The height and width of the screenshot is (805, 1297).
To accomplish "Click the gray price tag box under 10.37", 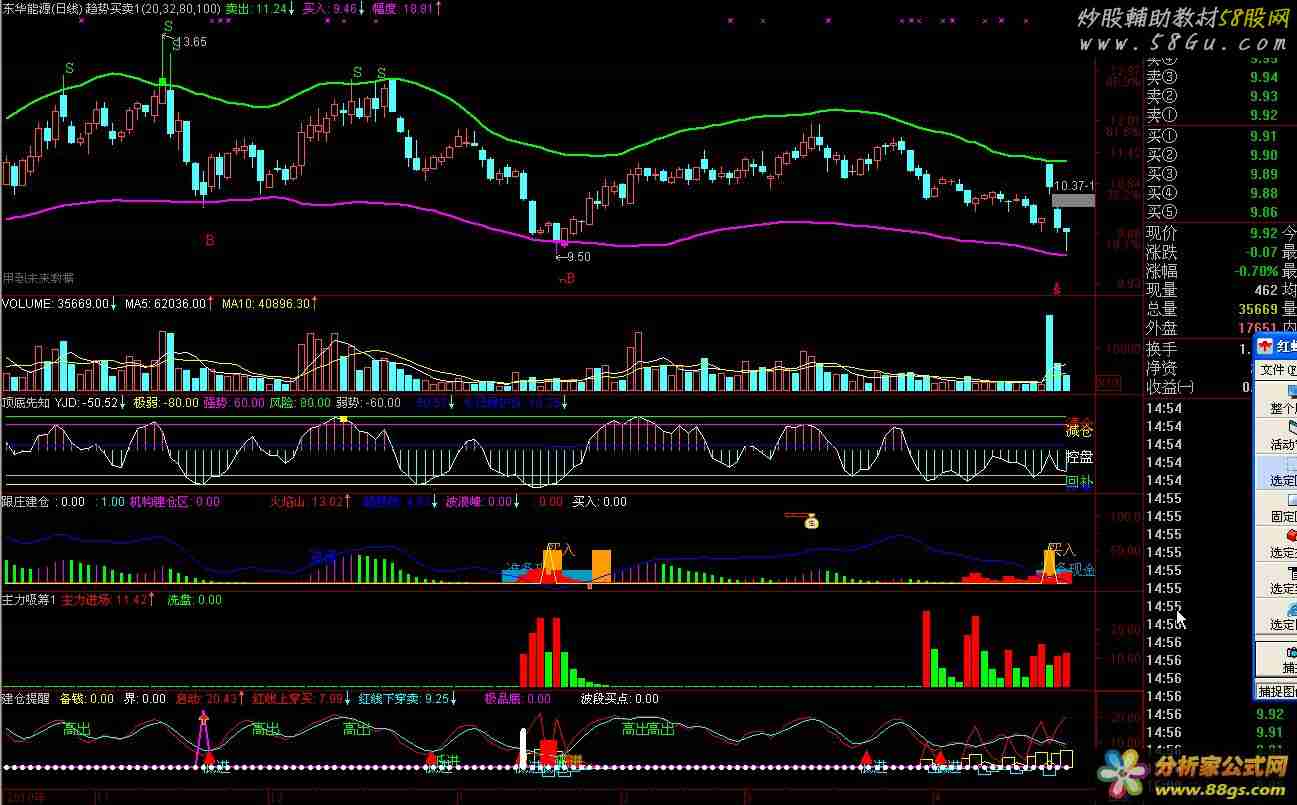I will click(x=1073, y=200).
